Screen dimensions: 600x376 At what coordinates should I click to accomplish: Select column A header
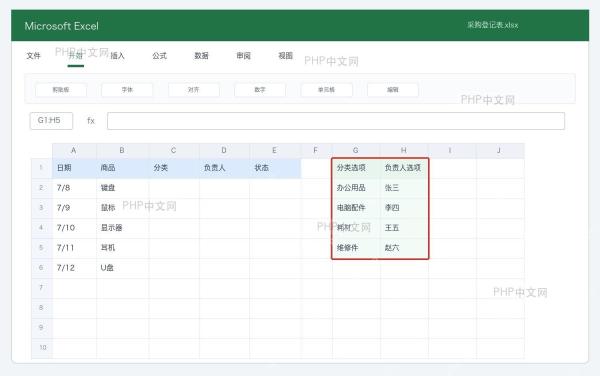[74, 151]
